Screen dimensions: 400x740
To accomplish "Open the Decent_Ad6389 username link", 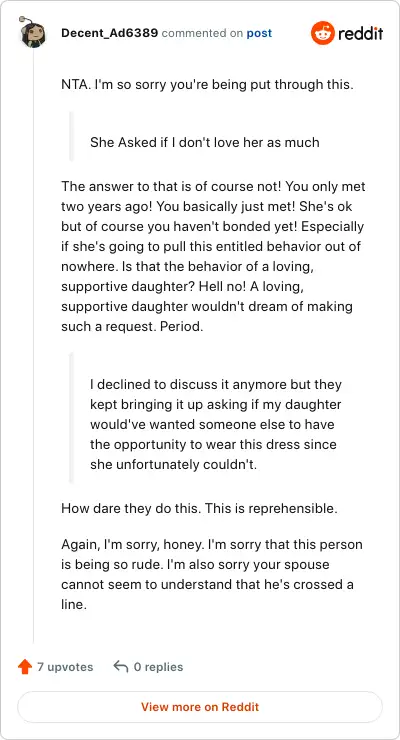I will [109, 34].
